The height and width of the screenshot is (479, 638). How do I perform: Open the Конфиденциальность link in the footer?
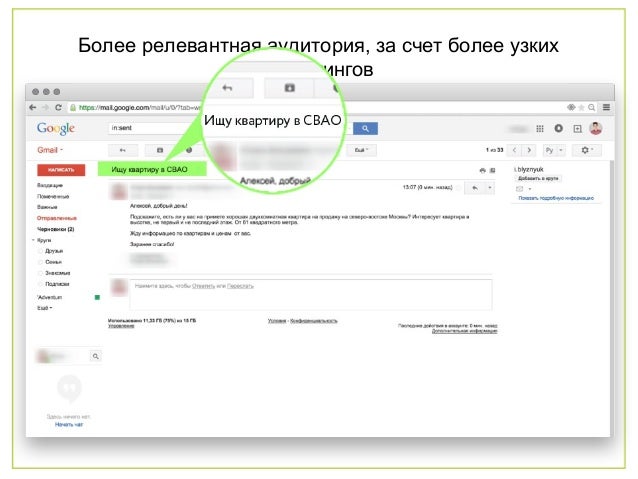point(314,321)
